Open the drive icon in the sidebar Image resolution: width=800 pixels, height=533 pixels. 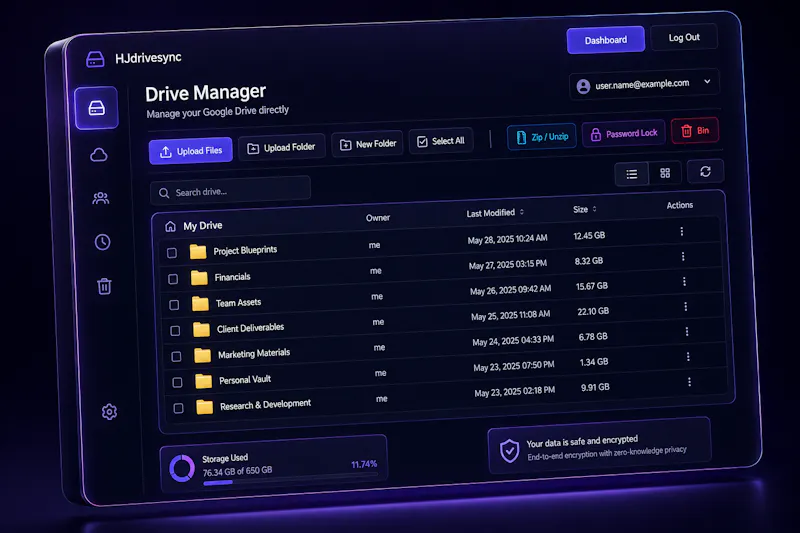pos(96,108)
